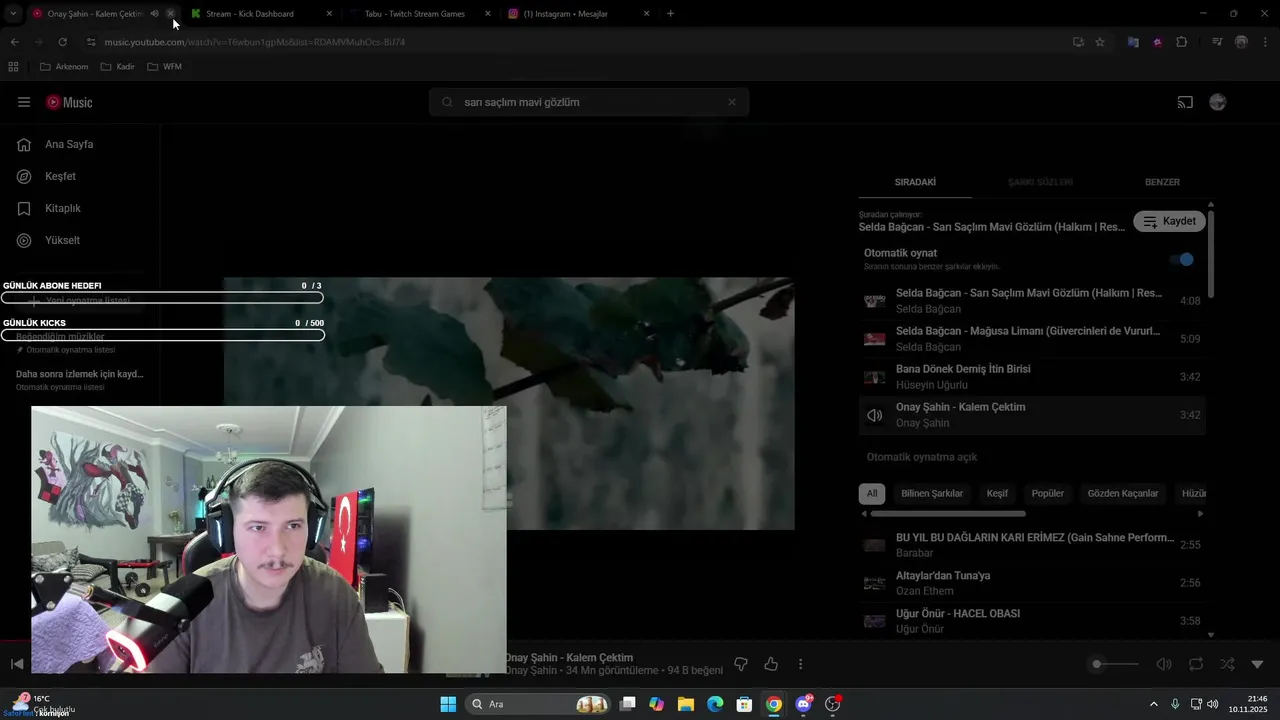
Task: Open the Chrome three-dot menu
Action: point(1266,42)
